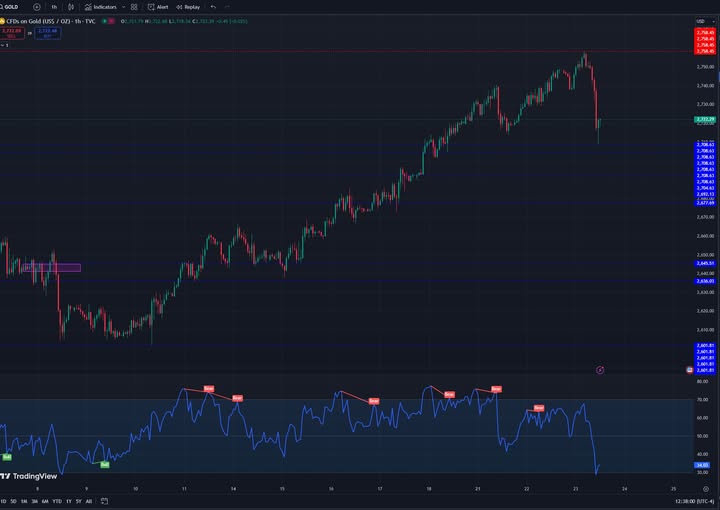
Task: Open the indicator templates grid icon
Action: [x=136, y=6]
